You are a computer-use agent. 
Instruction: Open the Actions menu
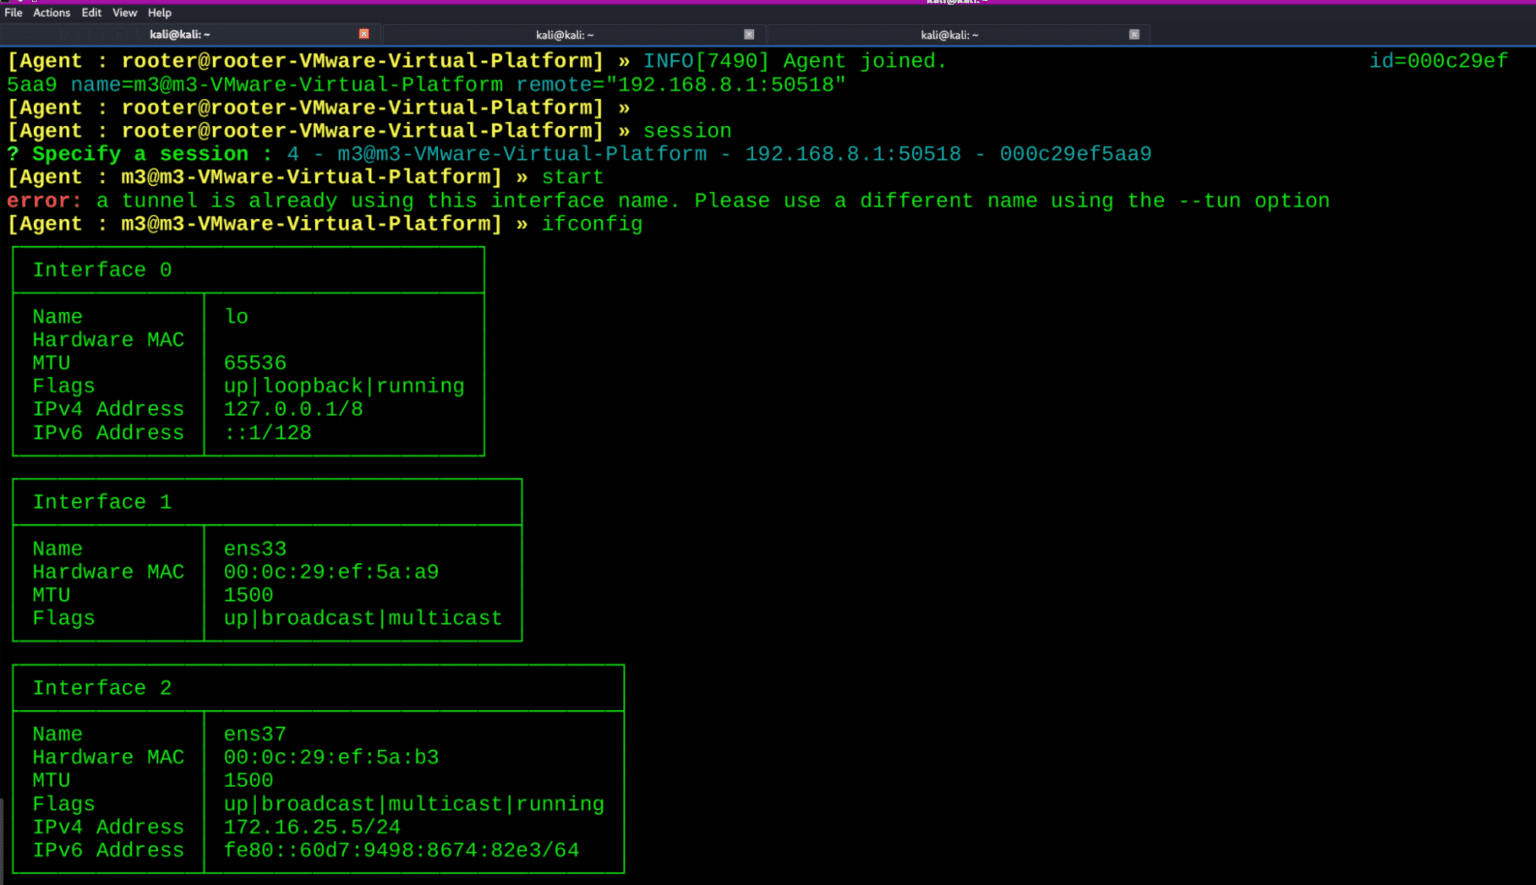coord(51,12)
